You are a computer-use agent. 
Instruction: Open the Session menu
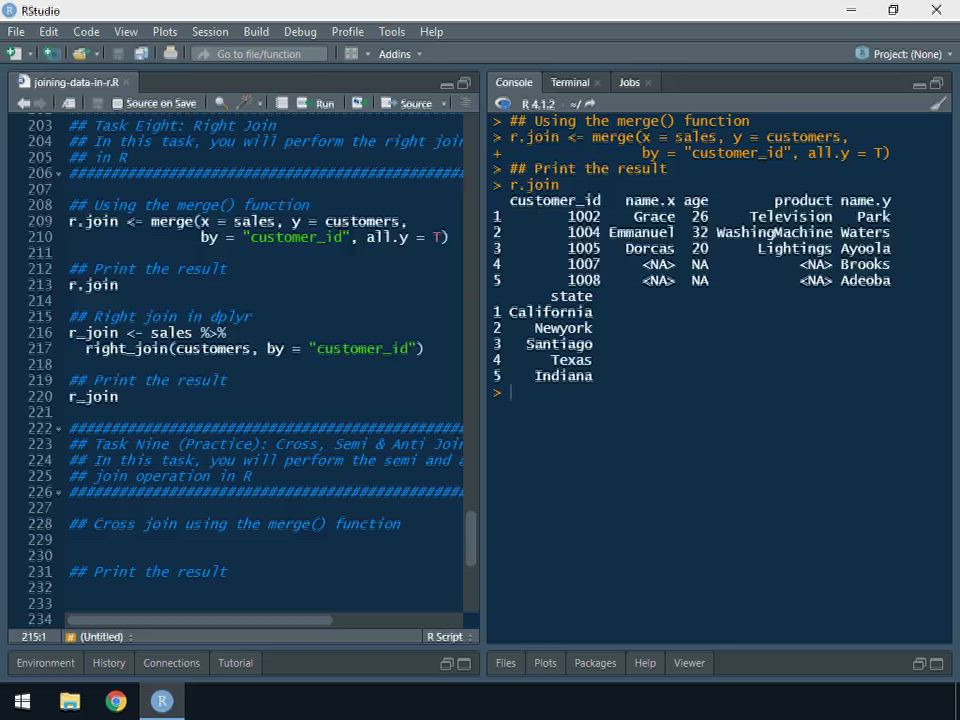click(x=210, y=32)
